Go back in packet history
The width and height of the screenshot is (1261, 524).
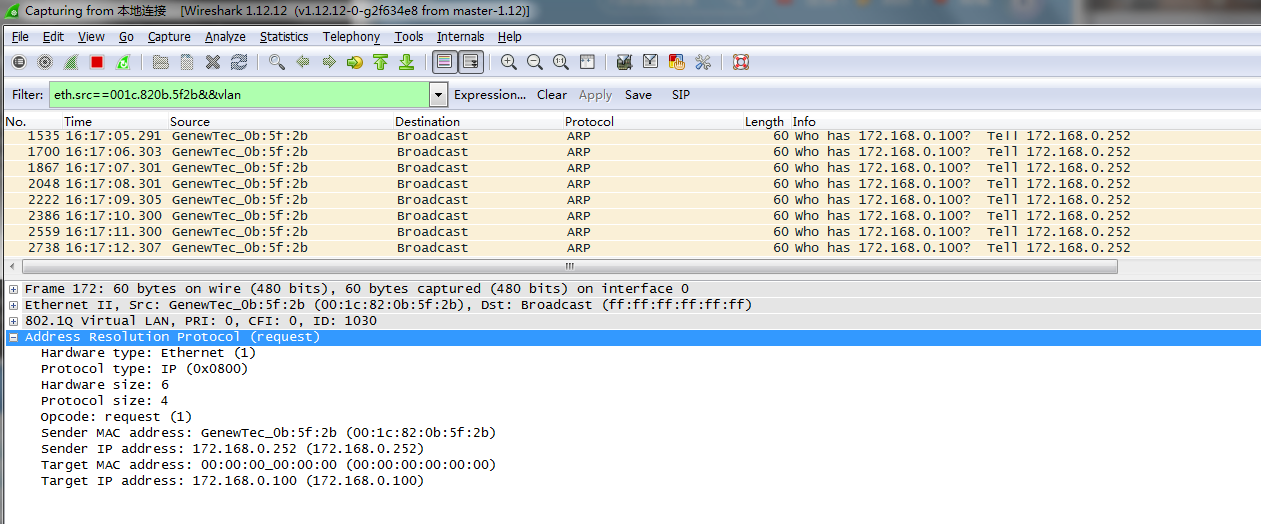[303, 62]
